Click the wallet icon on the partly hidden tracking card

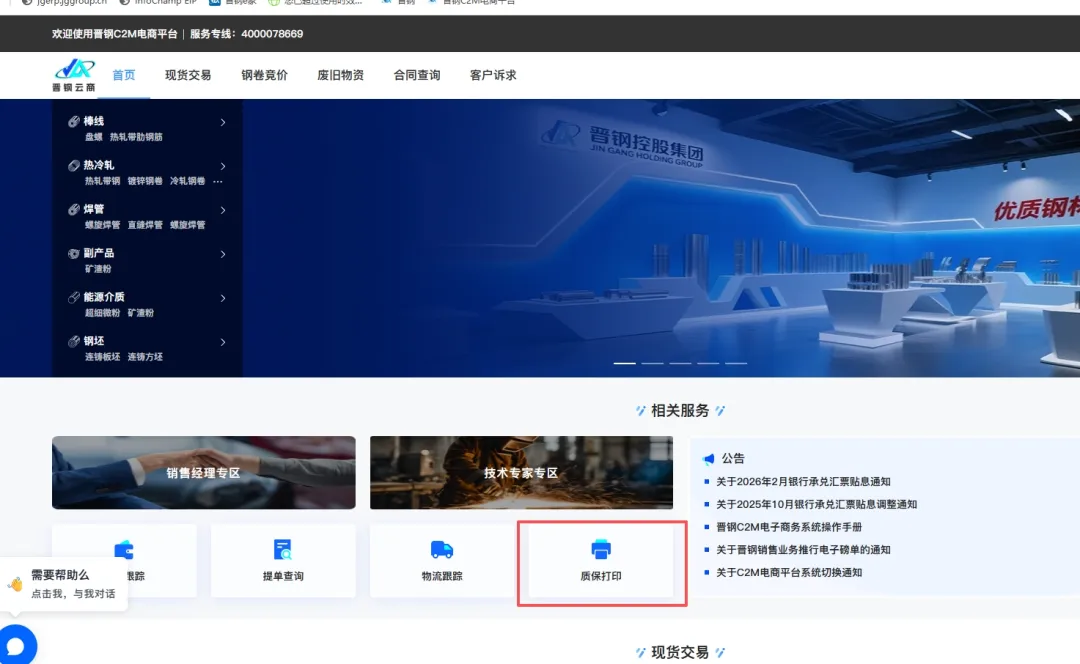[124, 550]
